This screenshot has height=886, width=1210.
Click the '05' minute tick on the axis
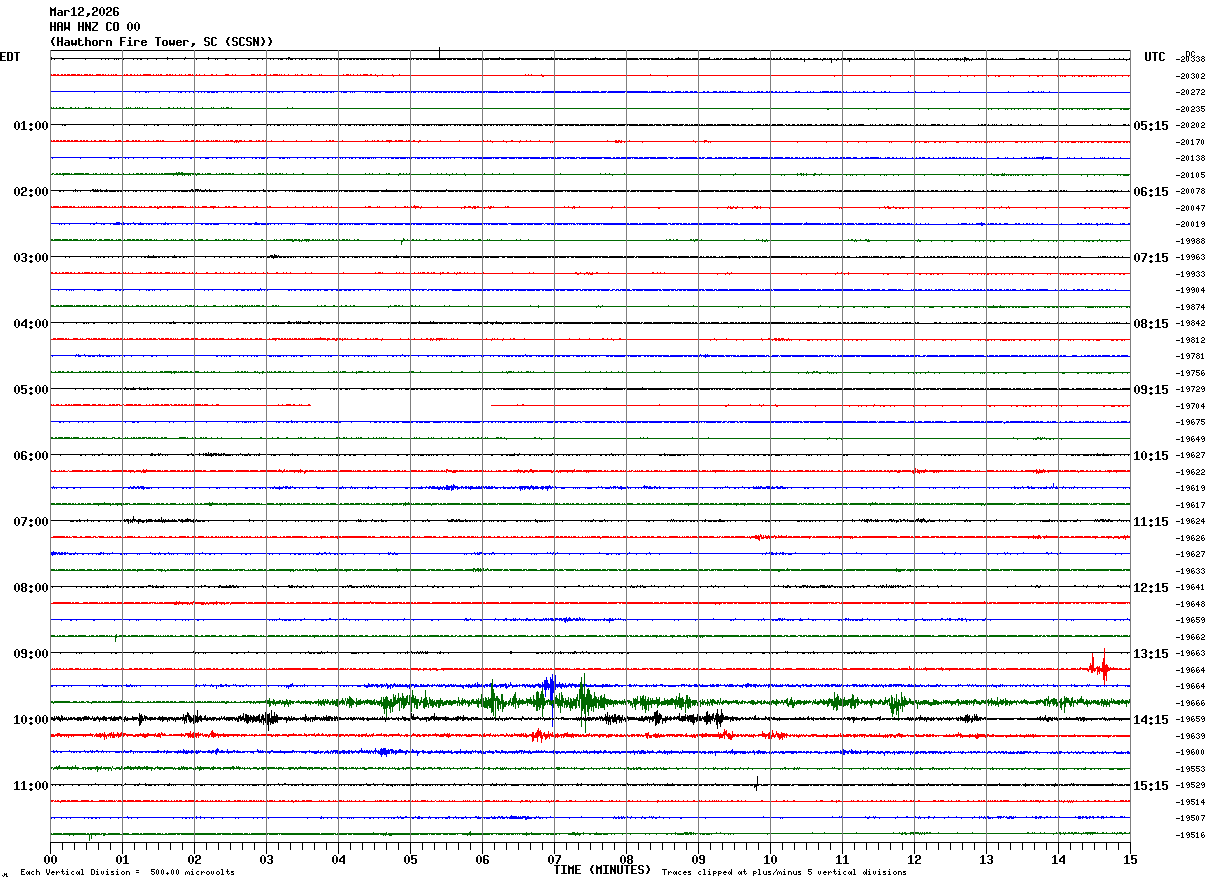[x=410, y=859]
